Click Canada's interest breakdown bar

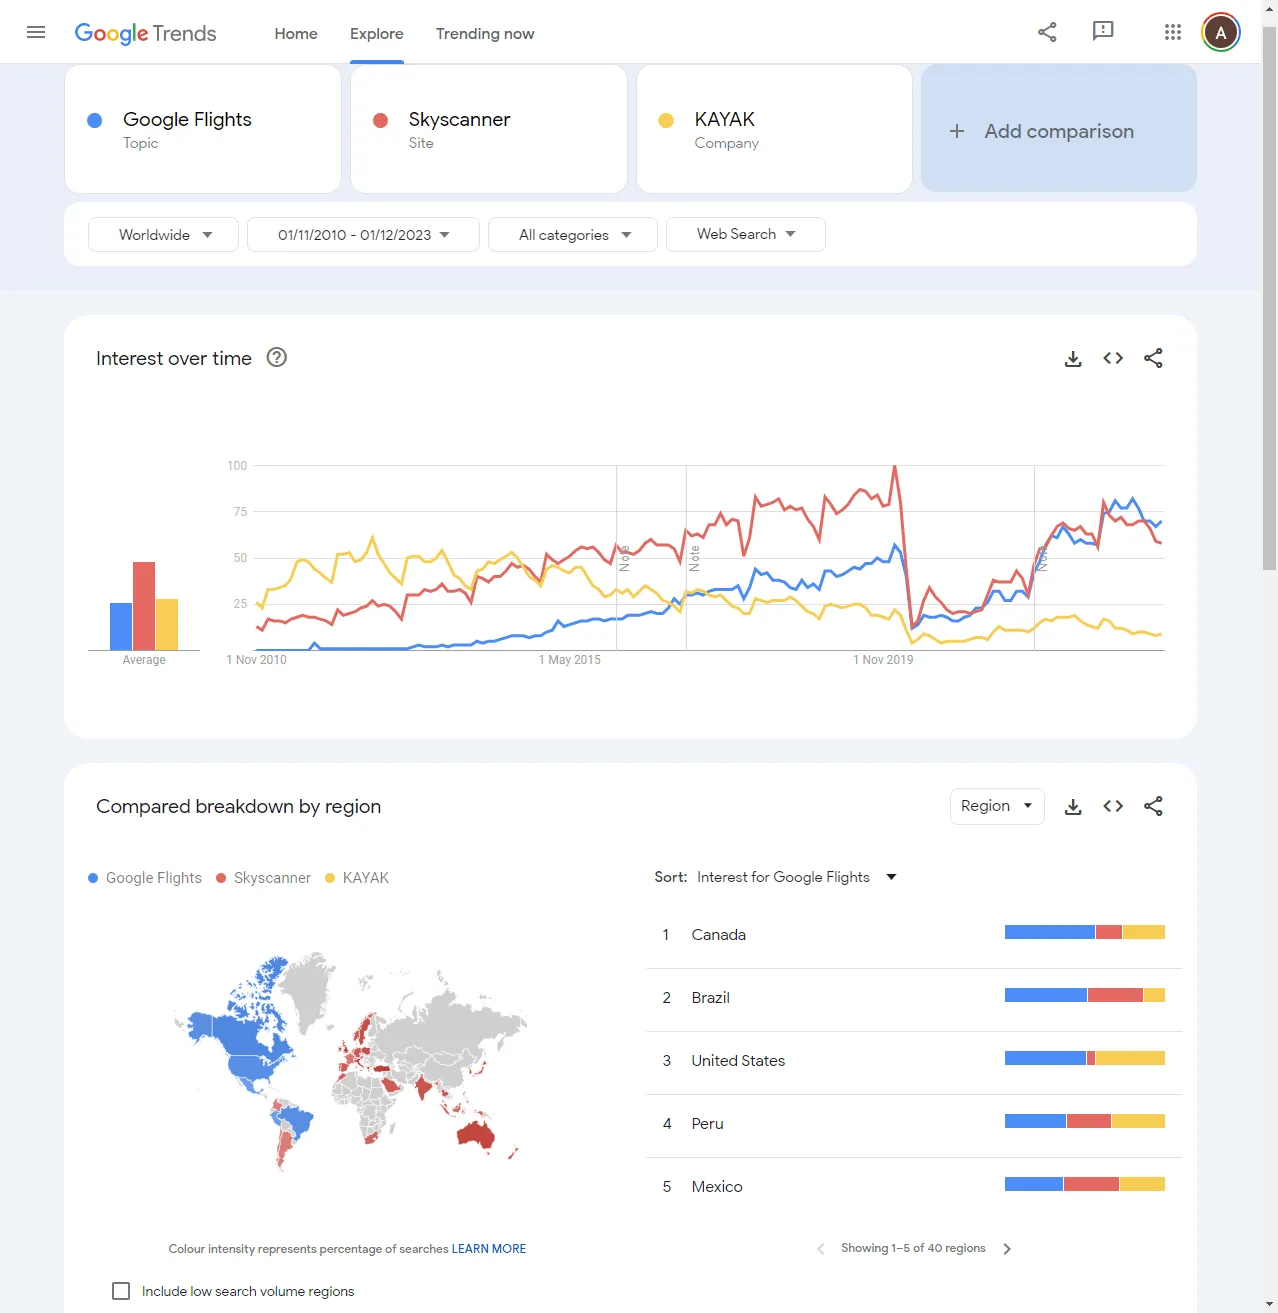click(1085, 932)
